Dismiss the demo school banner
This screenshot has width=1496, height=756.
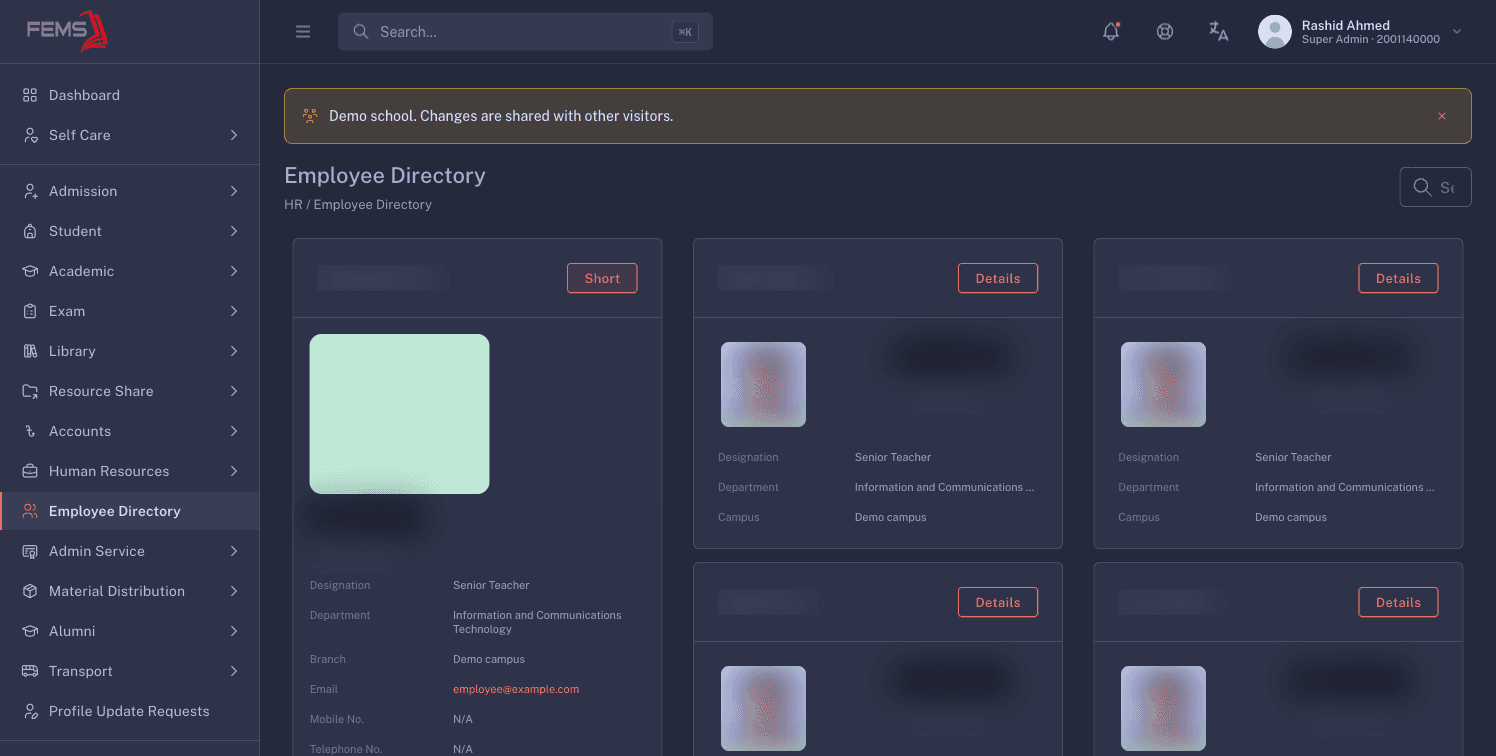1442,116
